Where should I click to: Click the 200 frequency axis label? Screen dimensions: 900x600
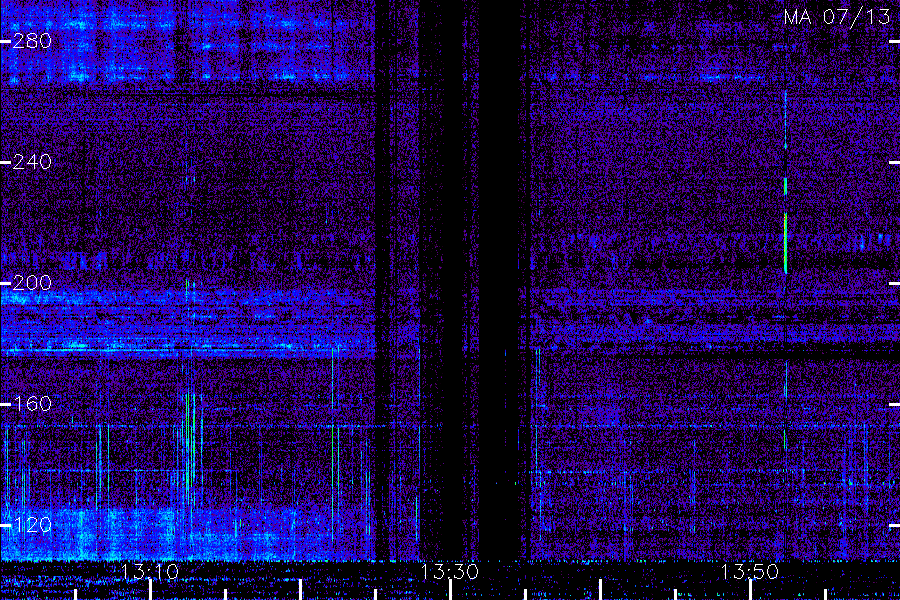click(32, 283)
